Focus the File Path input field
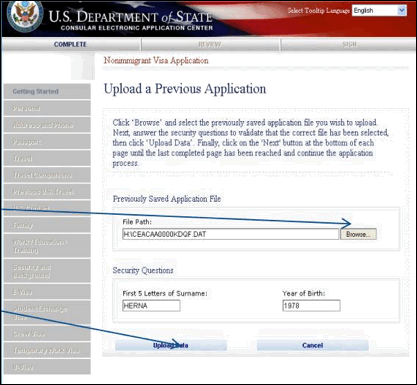Viewport: 417px width, 385px height. pyautogui.click(x=230, y=234)
